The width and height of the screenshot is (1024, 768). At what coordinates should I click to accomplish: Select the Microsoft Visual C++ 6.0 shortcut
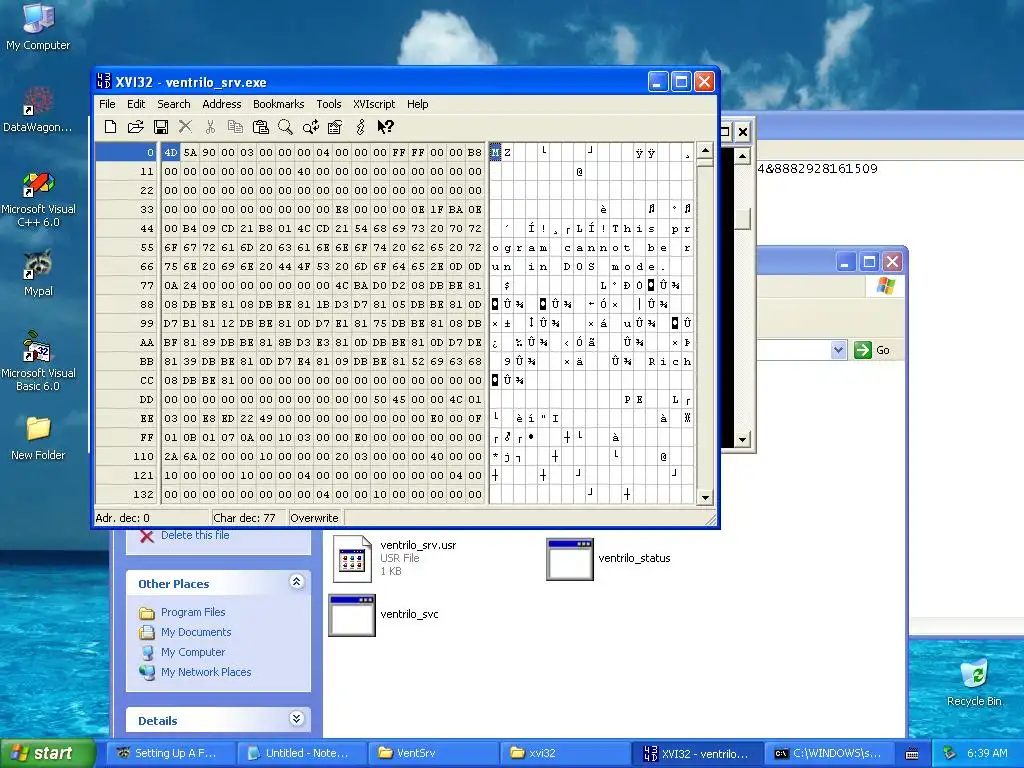coord(38,199)
